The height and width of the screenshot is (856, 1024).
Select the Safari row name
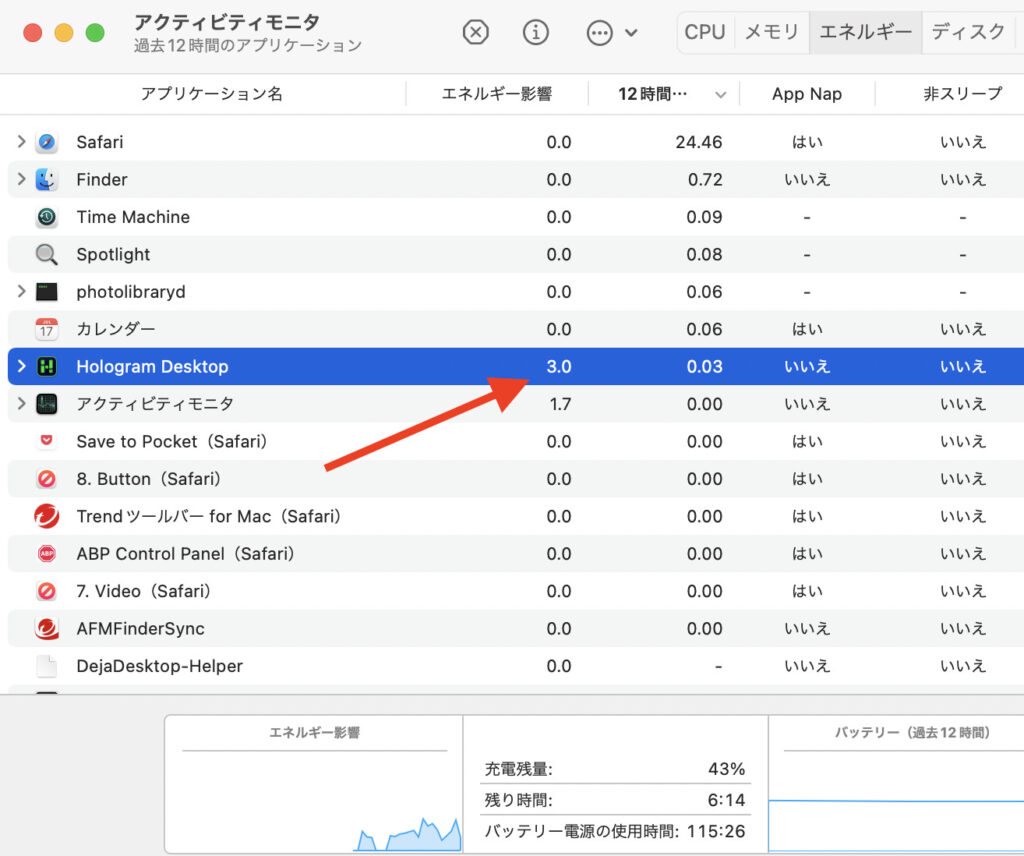99,142
